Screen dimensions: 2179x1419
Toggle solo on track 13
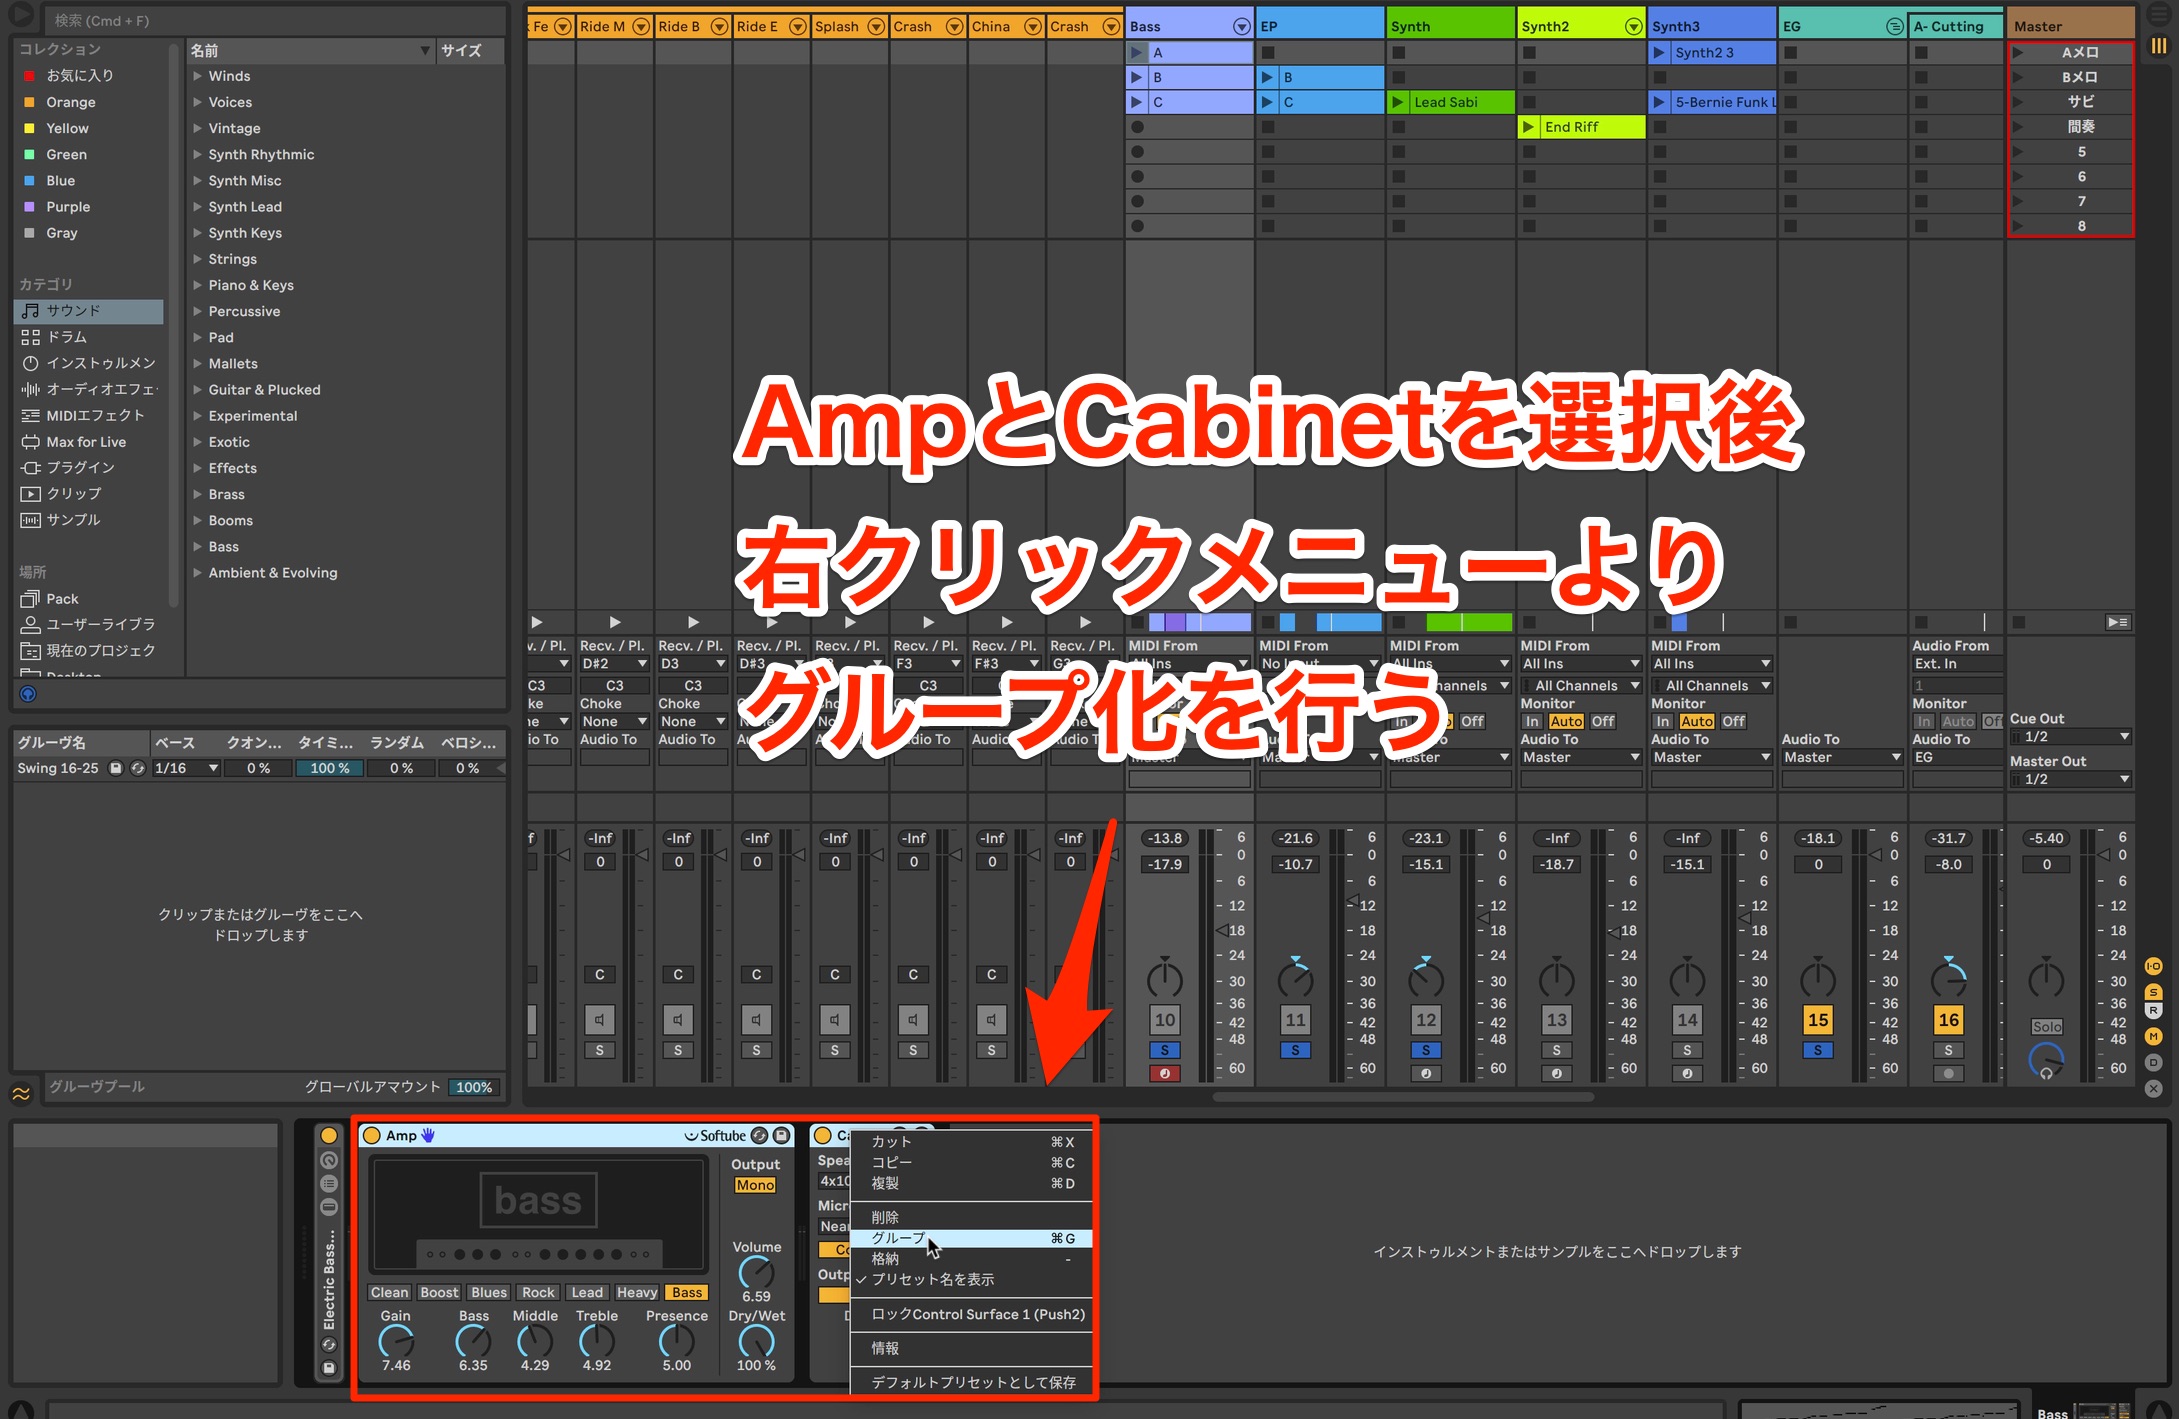coord(1556,1050)
